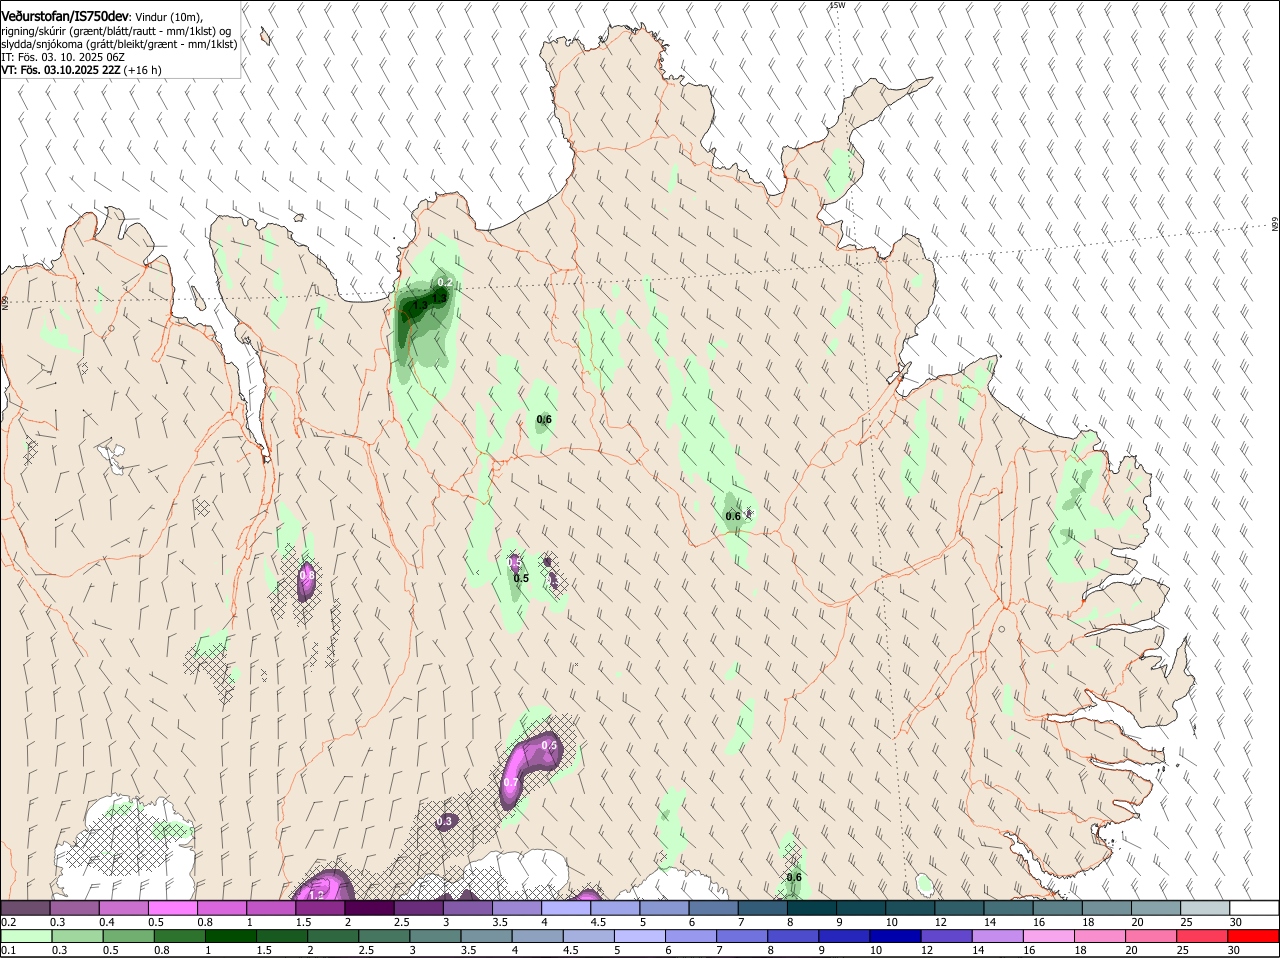
Task: Pick upper legend swatch starting at 0.8
Action: 222,907
